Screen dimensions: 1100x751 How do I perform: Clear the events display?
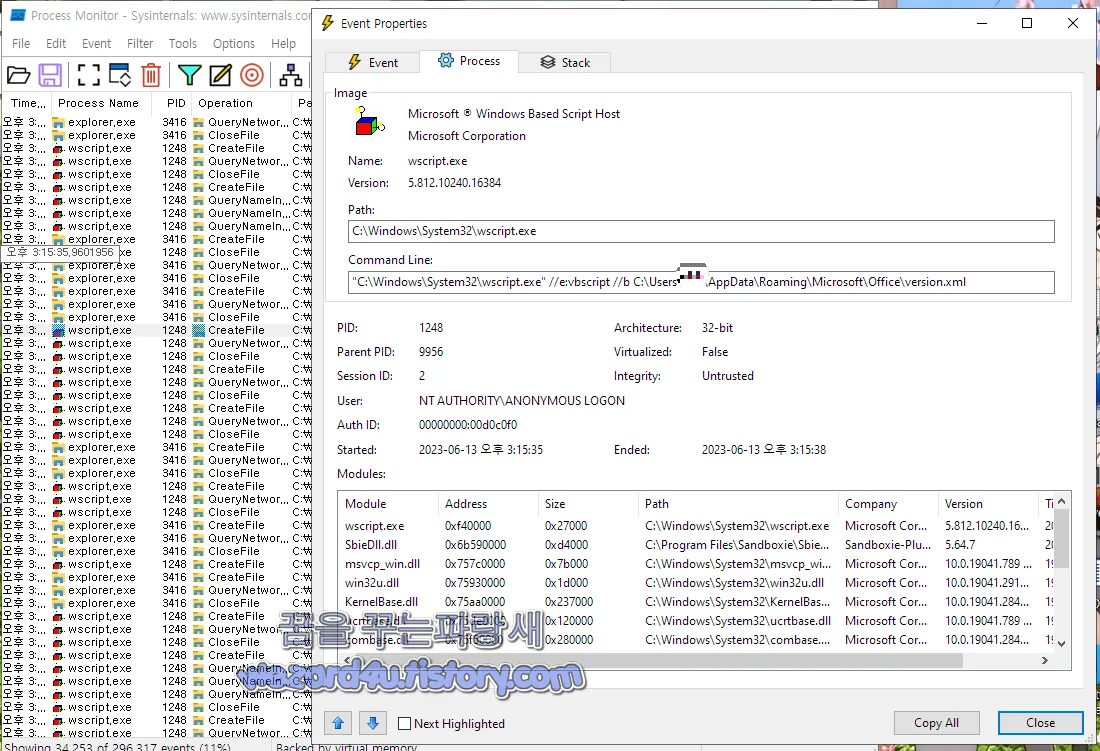point(150,74)
